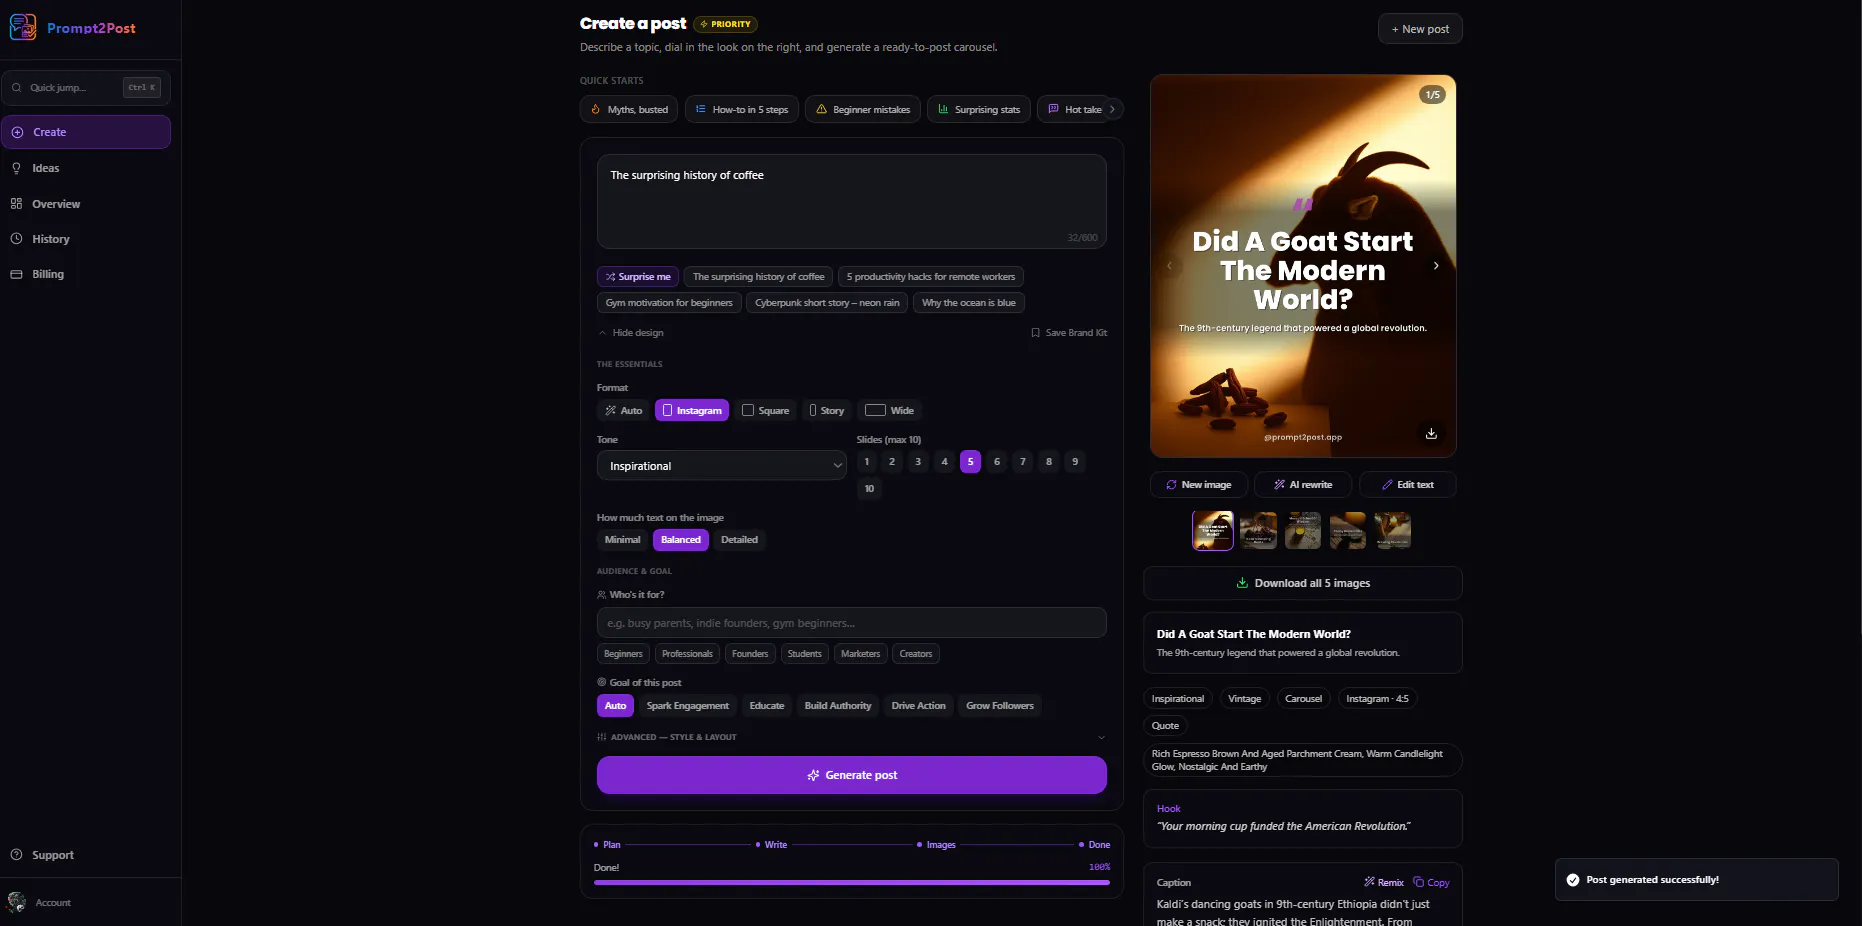The width and height of the screenshot is (1862, 926).
Task: Click the topic description text box
Action: coord(852,201)
